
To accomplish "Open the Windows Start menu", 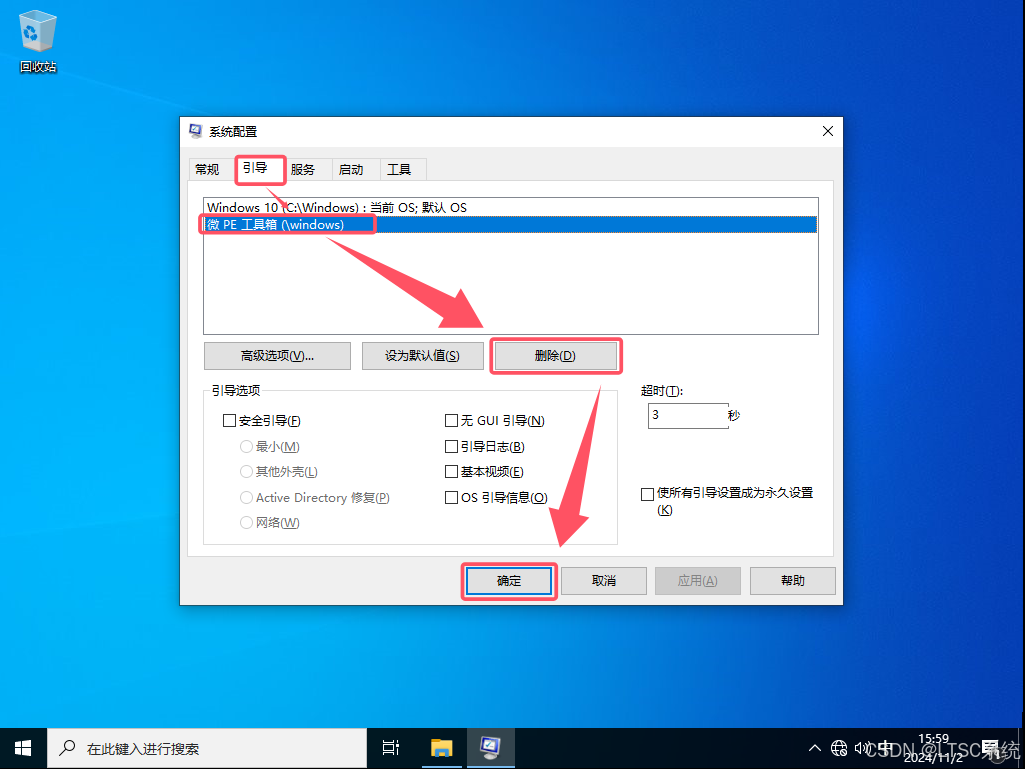I will tap(23, 748).
